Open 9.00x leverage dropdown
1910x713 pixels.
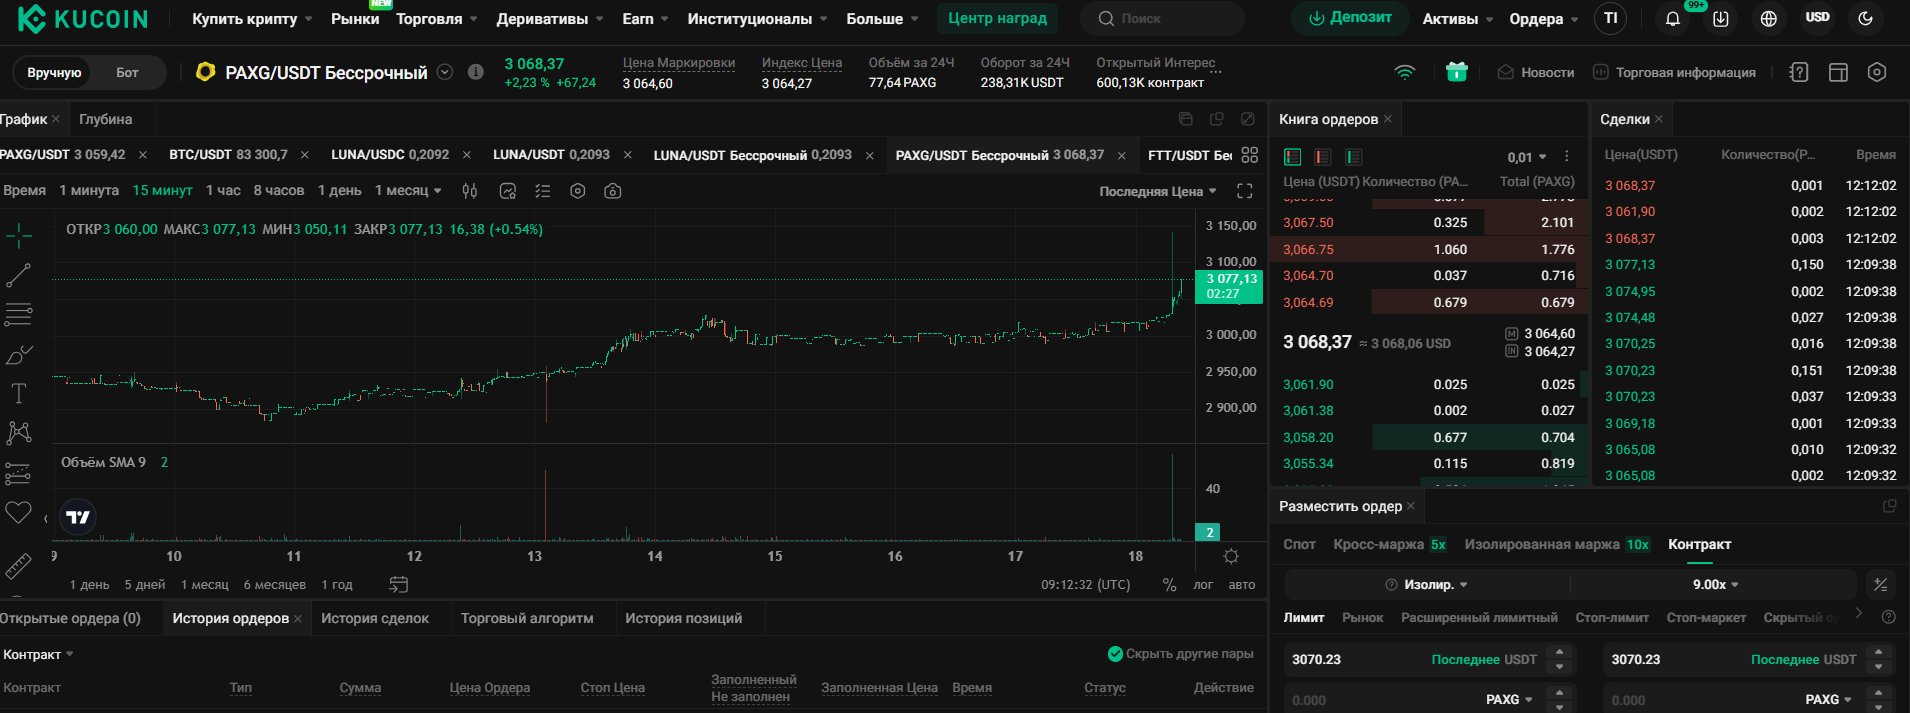point(1716,585)
